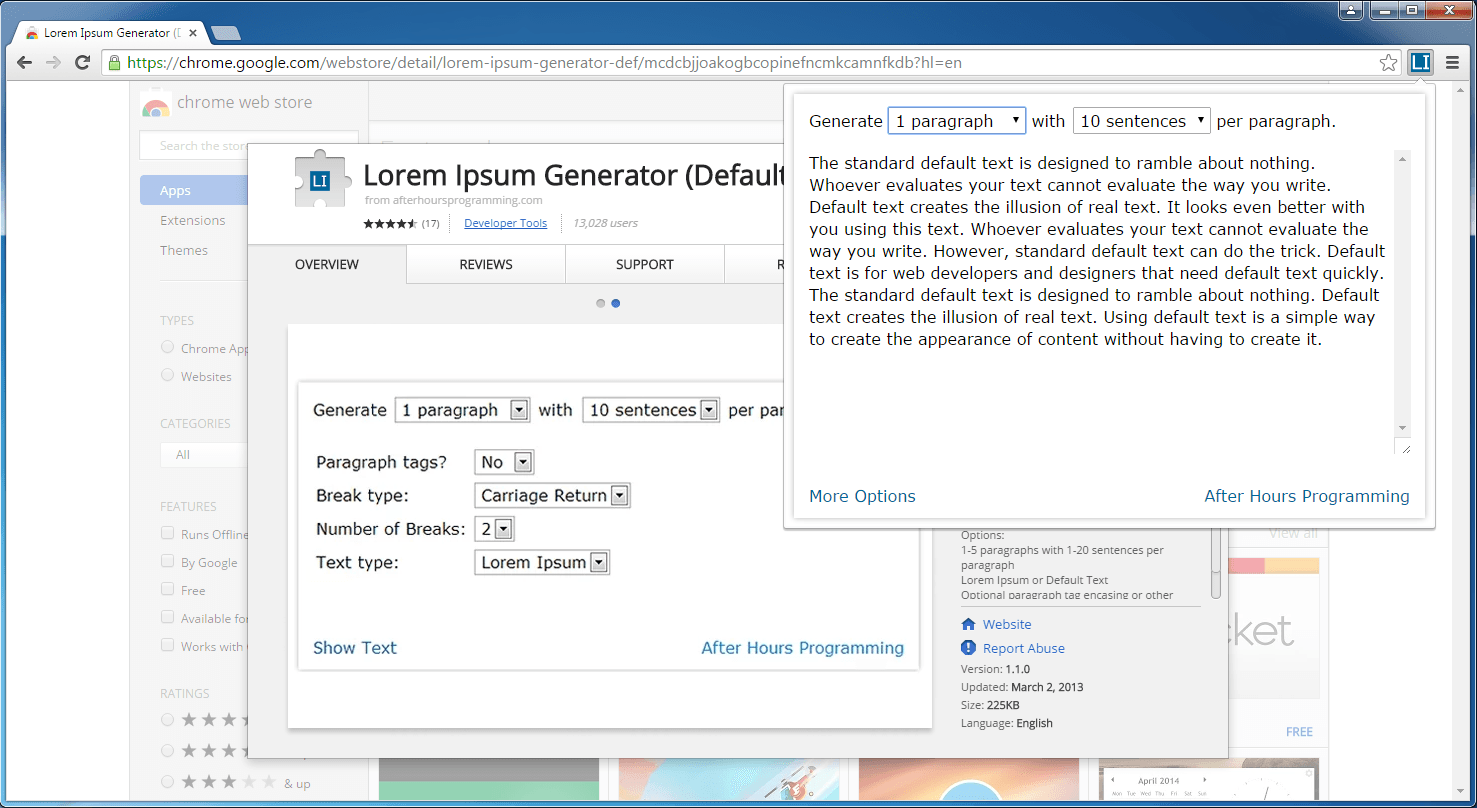Select the Websites radio button
This screenshot has width=1477, height=808.
coord(167,375)
